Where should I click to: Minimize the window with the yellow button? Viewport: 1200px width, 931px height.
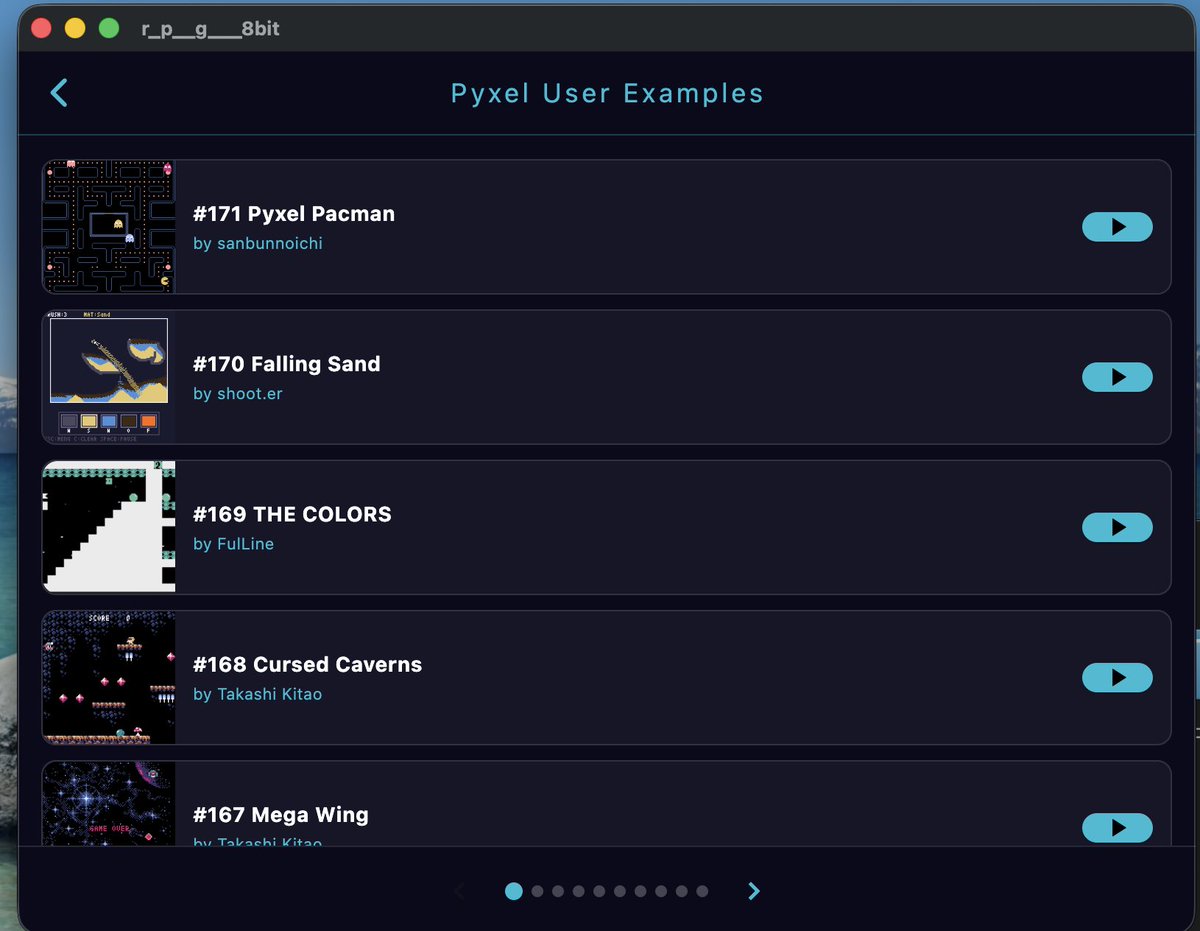click(x=75, y=28)
